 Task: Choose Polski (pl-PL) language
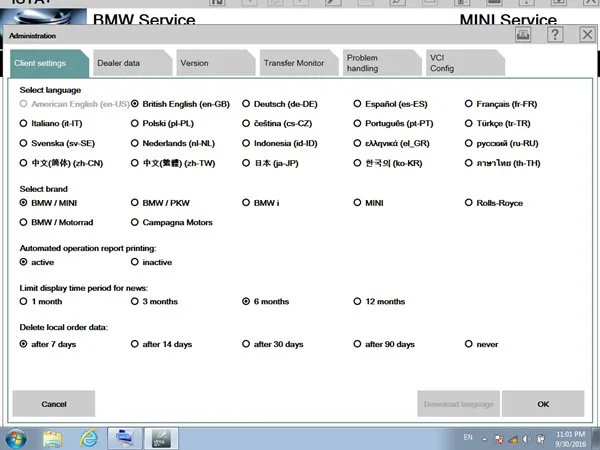[162, 124]
